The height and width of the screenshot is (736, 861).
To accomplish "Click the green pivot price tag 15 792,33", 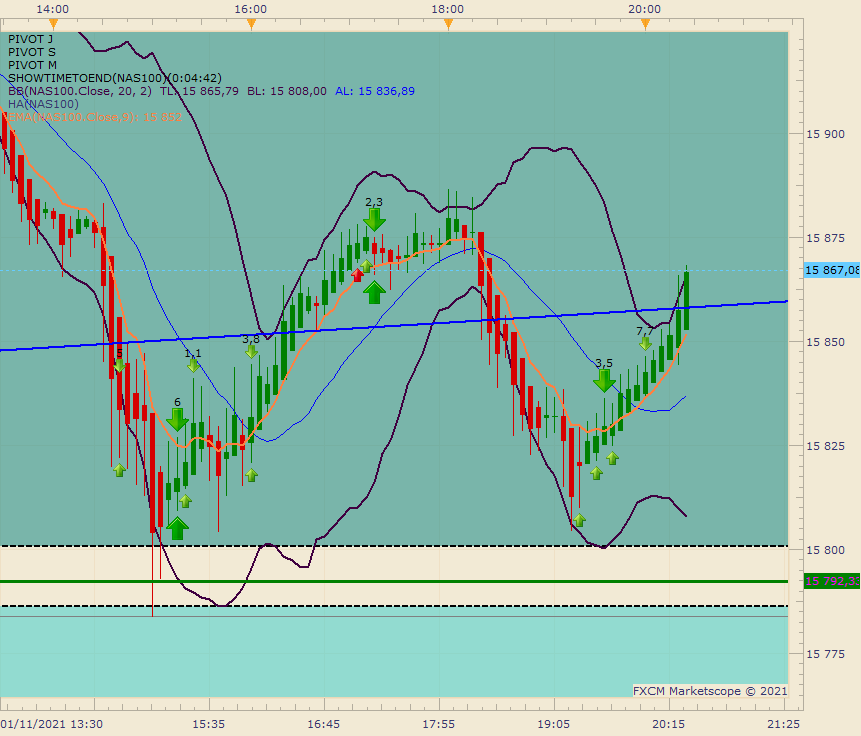I will (832, 581).
